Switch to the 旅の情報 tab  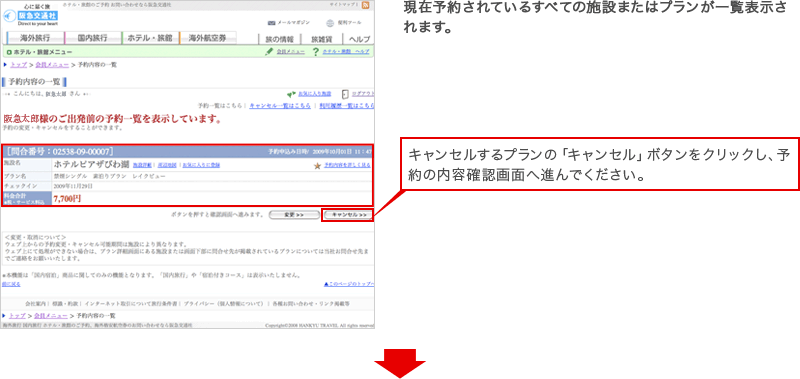coord(280,39)
